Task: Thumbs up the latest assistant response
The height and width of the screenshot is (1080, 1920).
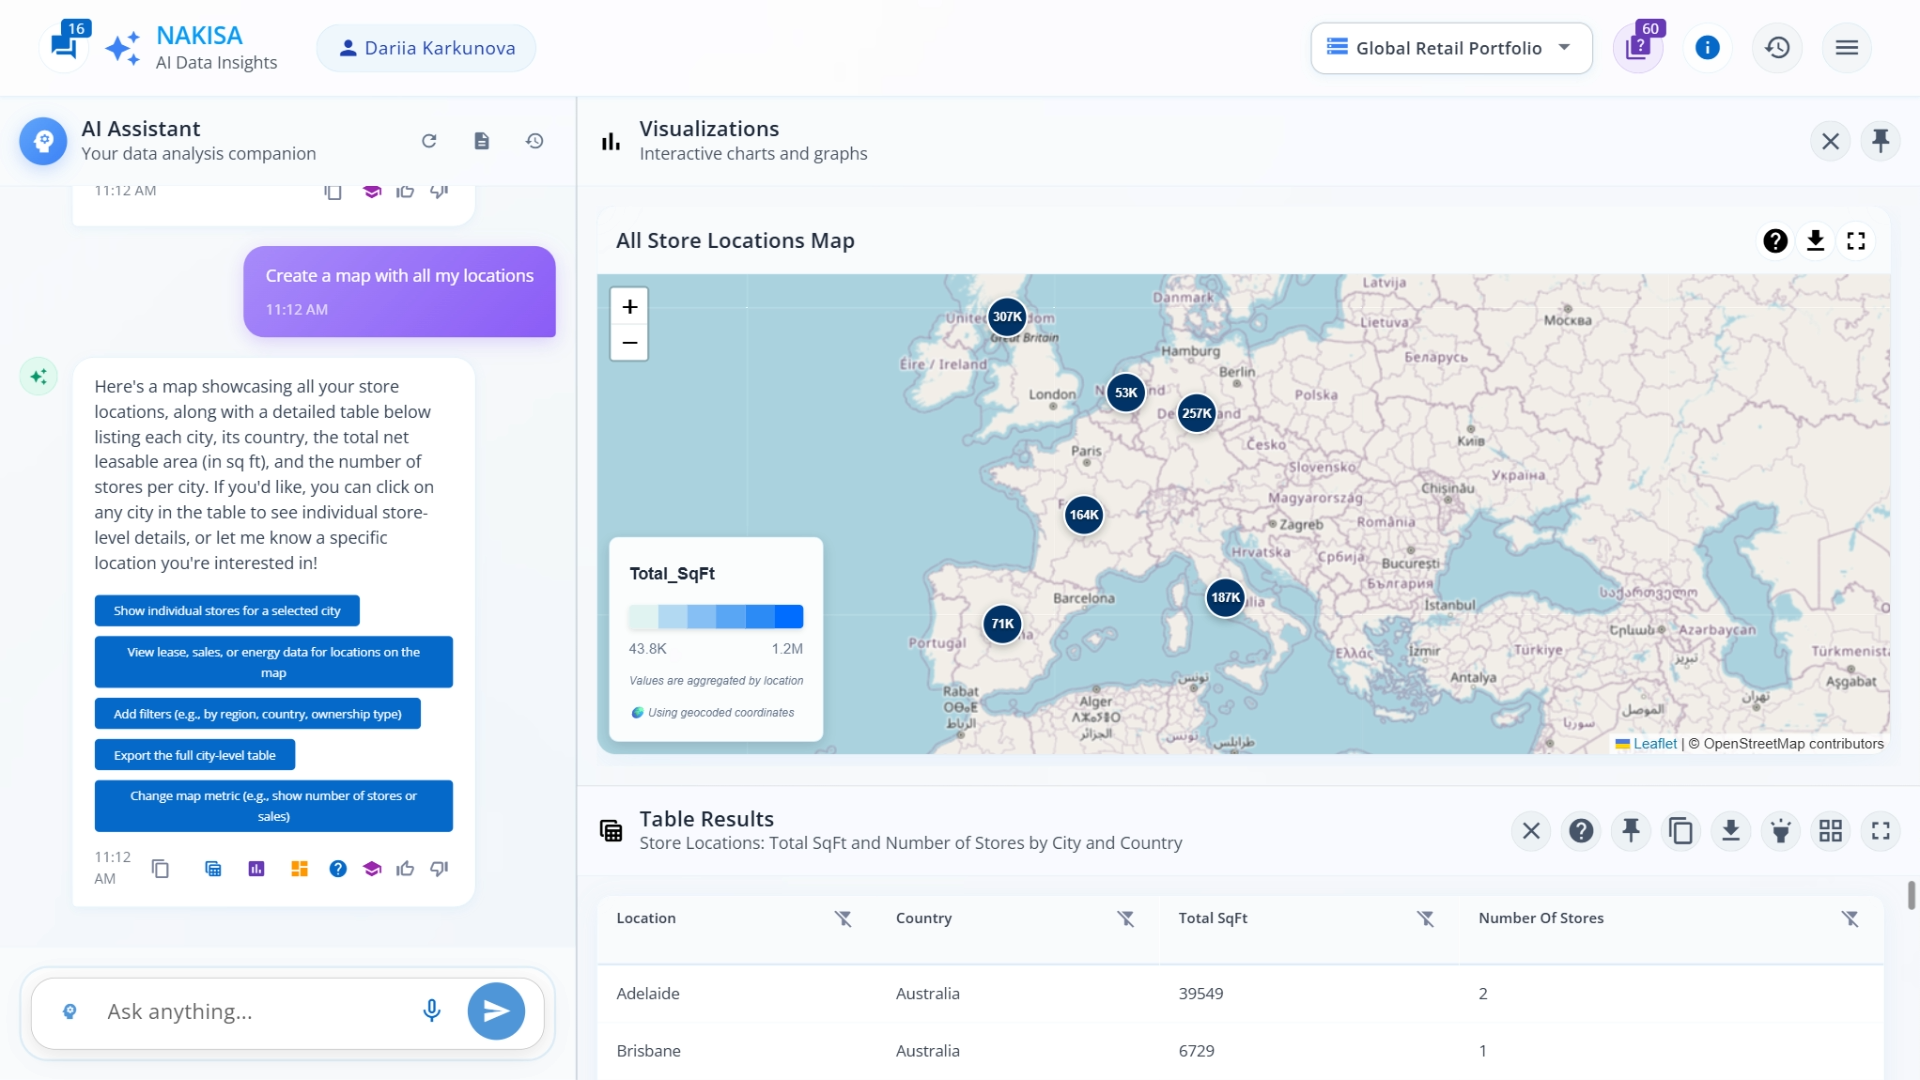Action: coord(405,869)
